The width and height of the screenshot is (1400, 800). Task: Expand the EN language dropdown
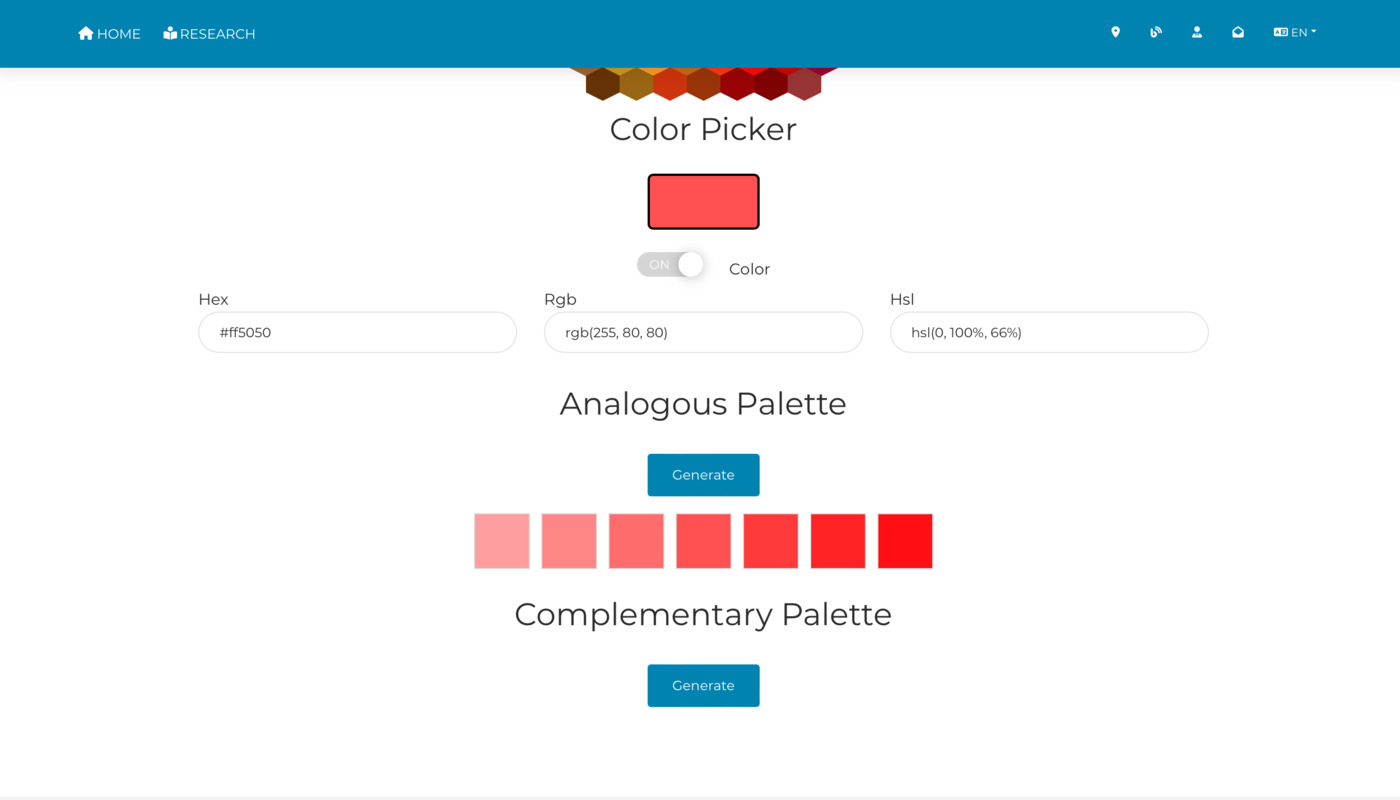[1295, 33]
